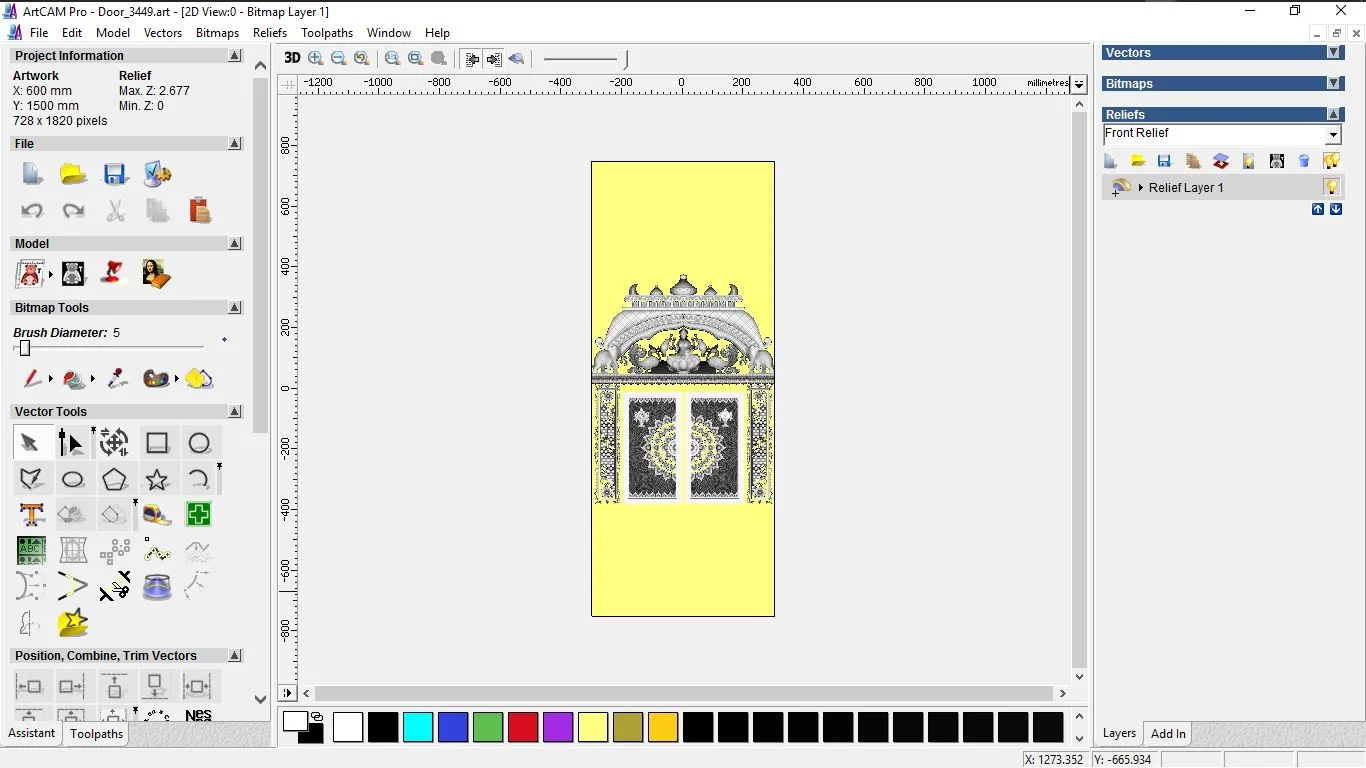Open the Add In tab

pos(1168,734)
